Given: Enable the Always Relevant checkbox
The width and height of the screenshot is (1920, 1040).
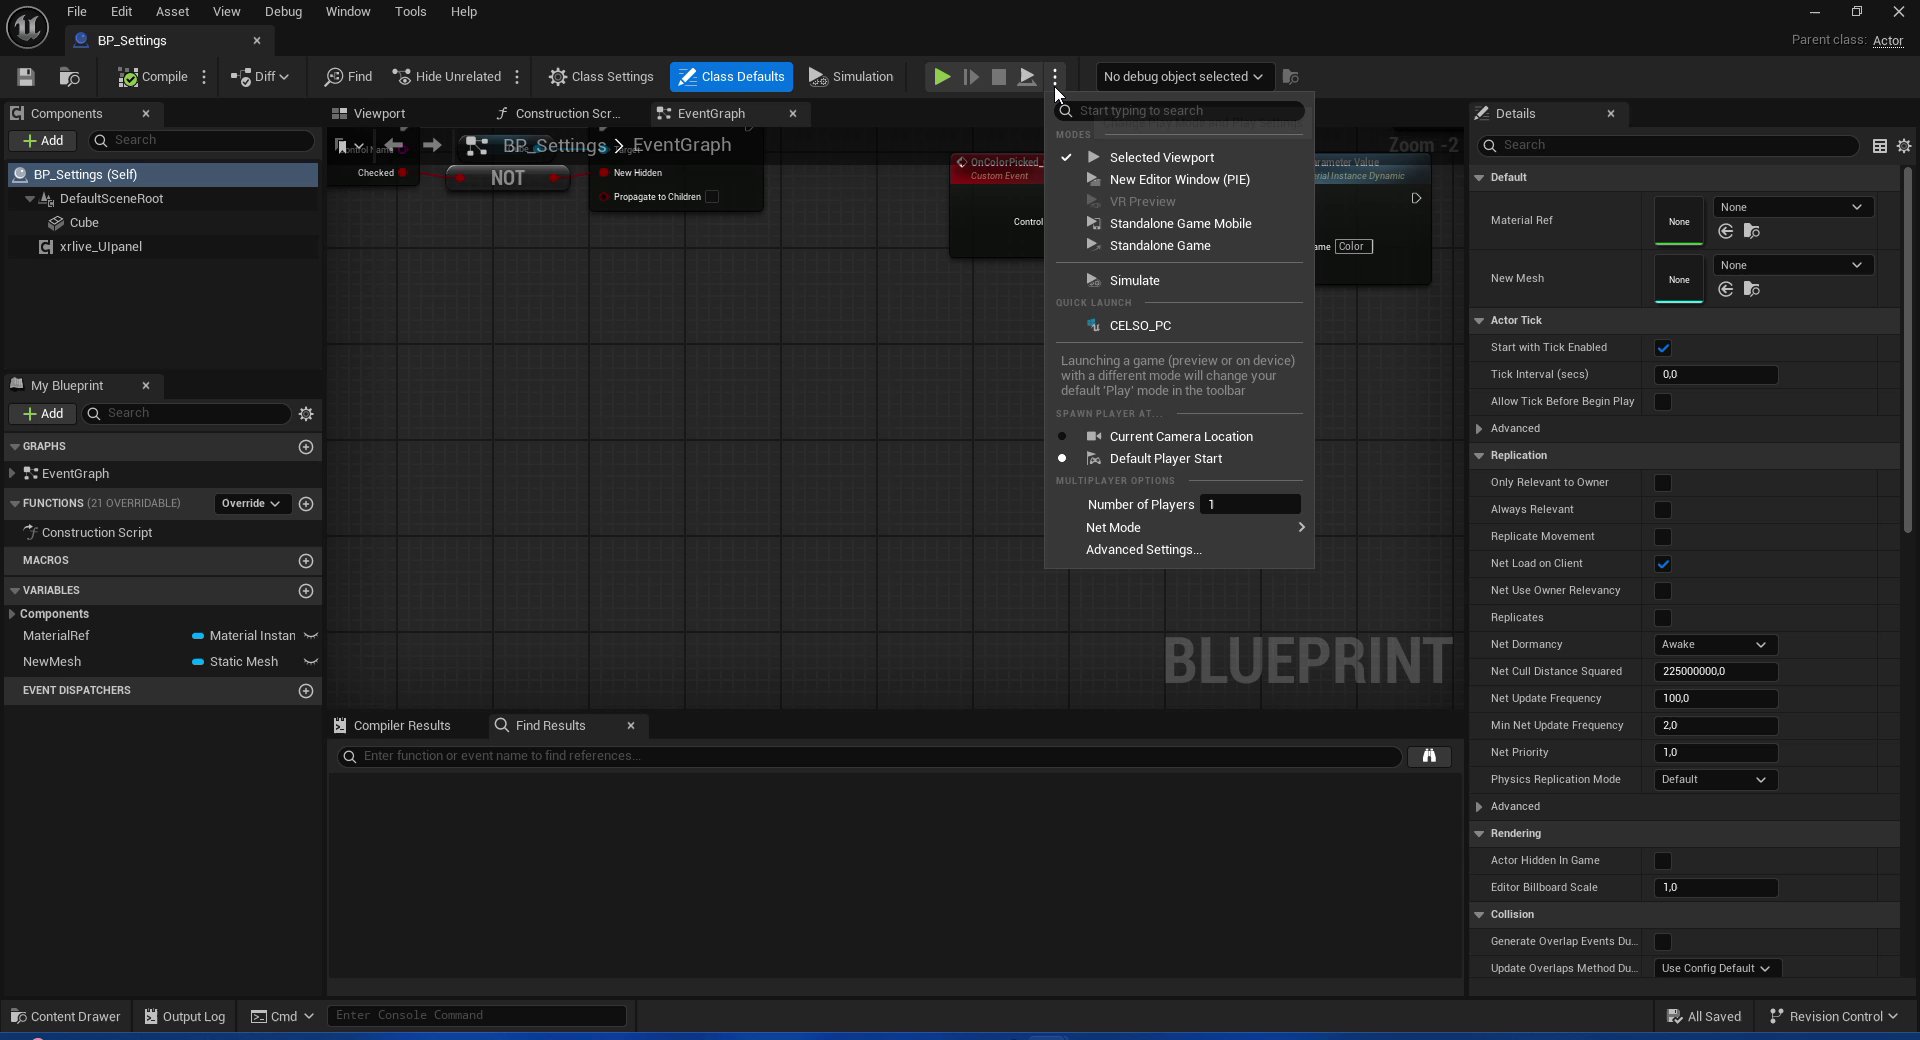Looking at the screenshot, I should pos(1663,510).
